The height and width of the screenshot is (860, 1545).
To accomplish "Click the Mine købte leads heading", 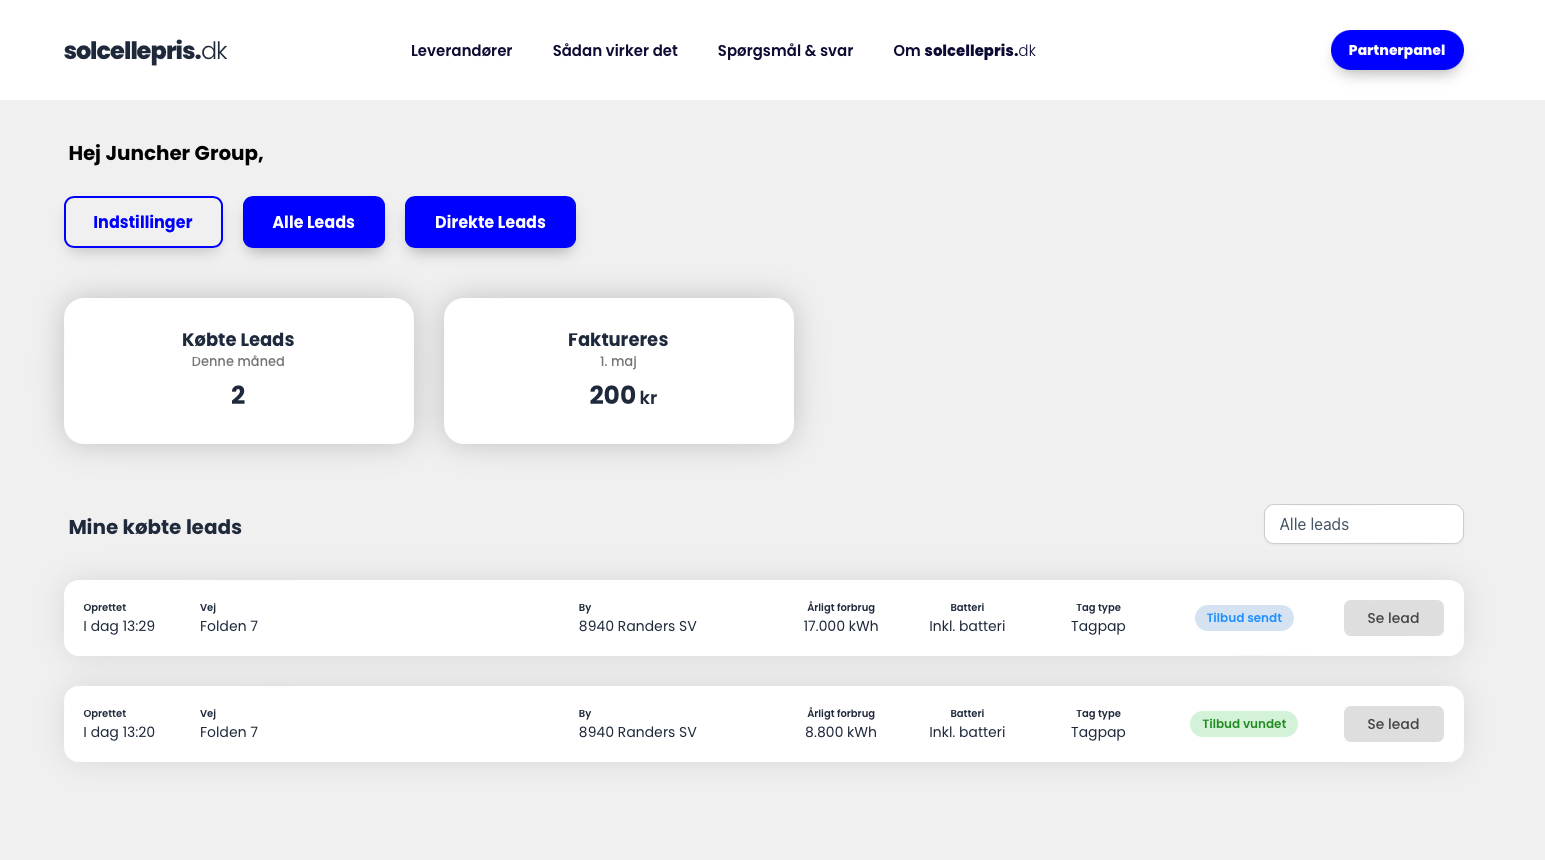I will pyautogui.click(x=155, y=527).
